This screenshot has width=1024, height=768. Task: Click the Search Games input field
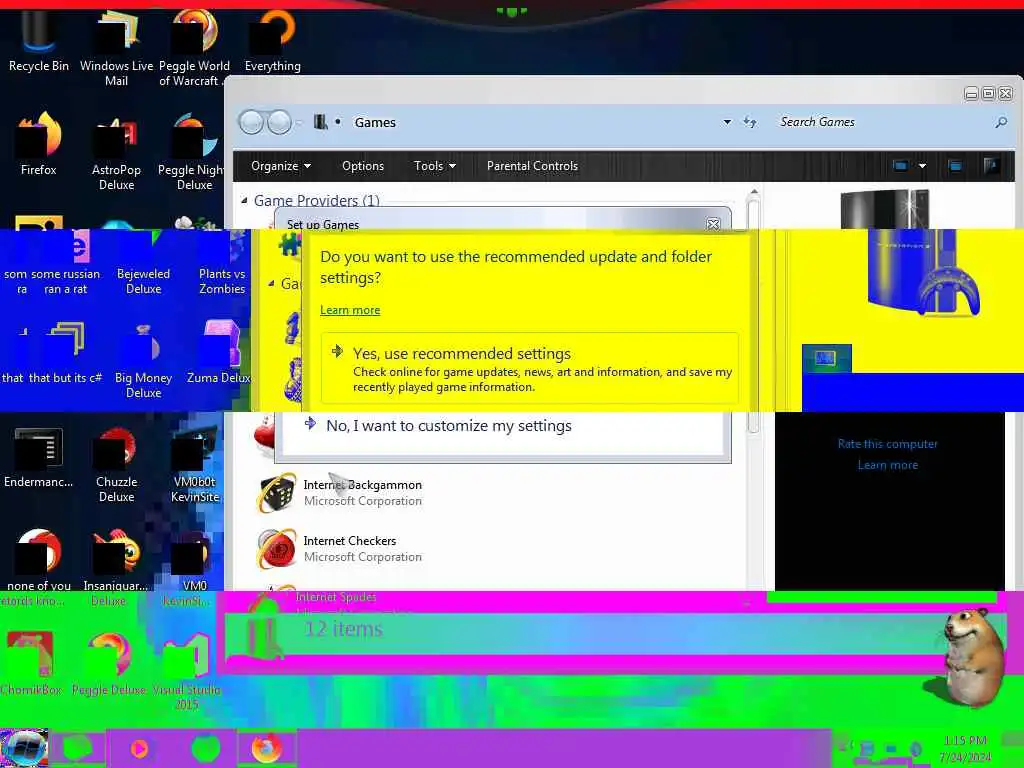[x=882, y=122]
